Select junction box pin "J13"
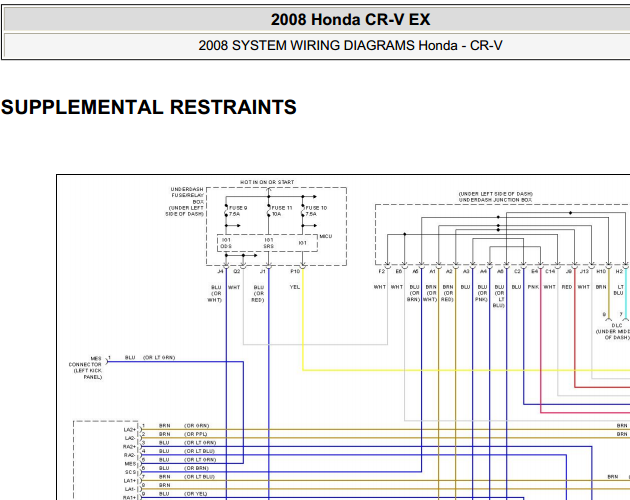Screen dimensions: 630x500 pos(584,272)
